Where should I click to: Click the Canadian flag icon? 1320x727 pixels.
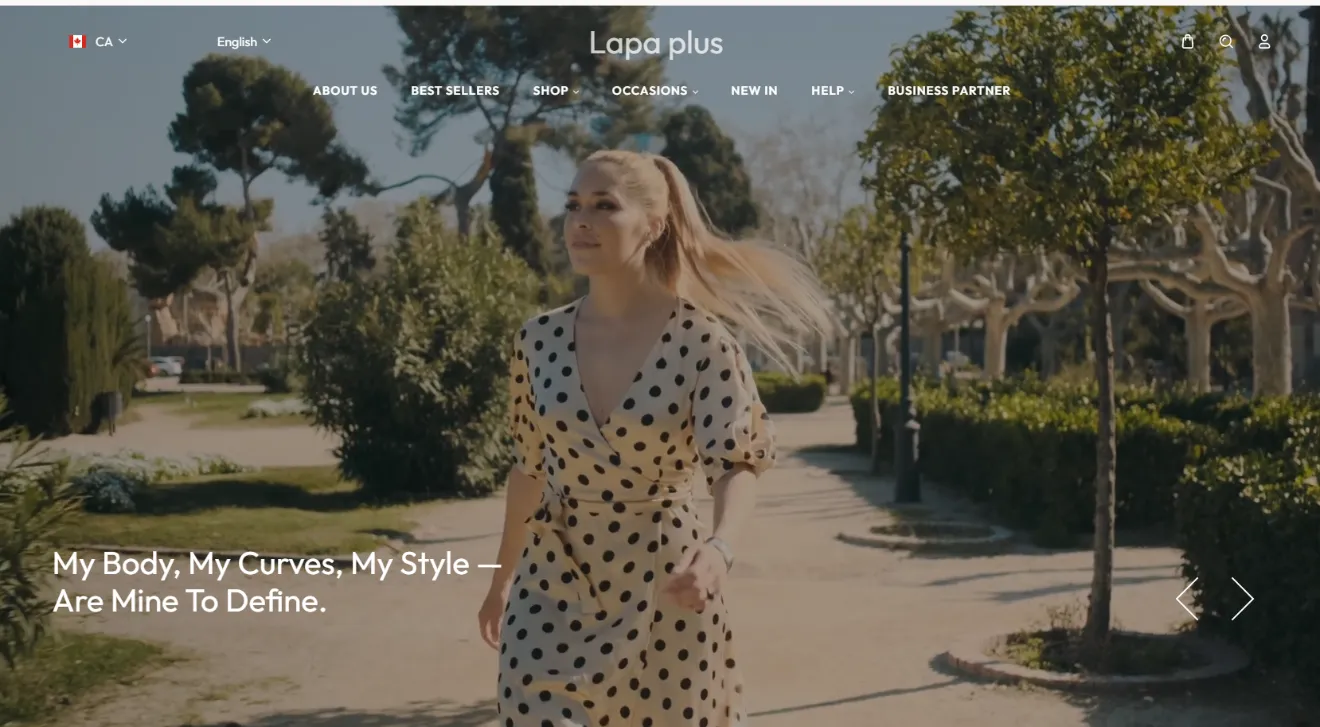[x=77, y=41]
